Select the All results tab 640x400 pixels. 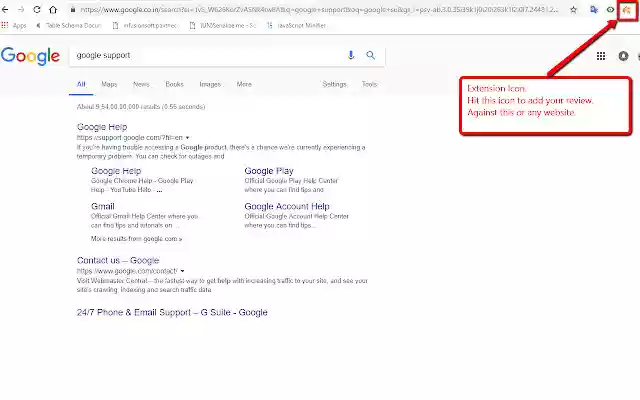(x=81, y=84)
